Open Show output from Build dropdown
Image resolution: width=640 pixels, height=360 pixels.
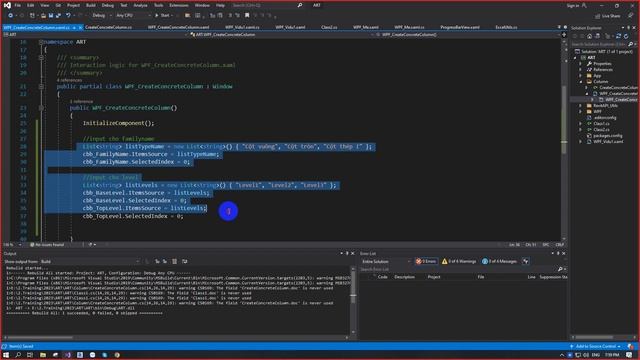90,262
